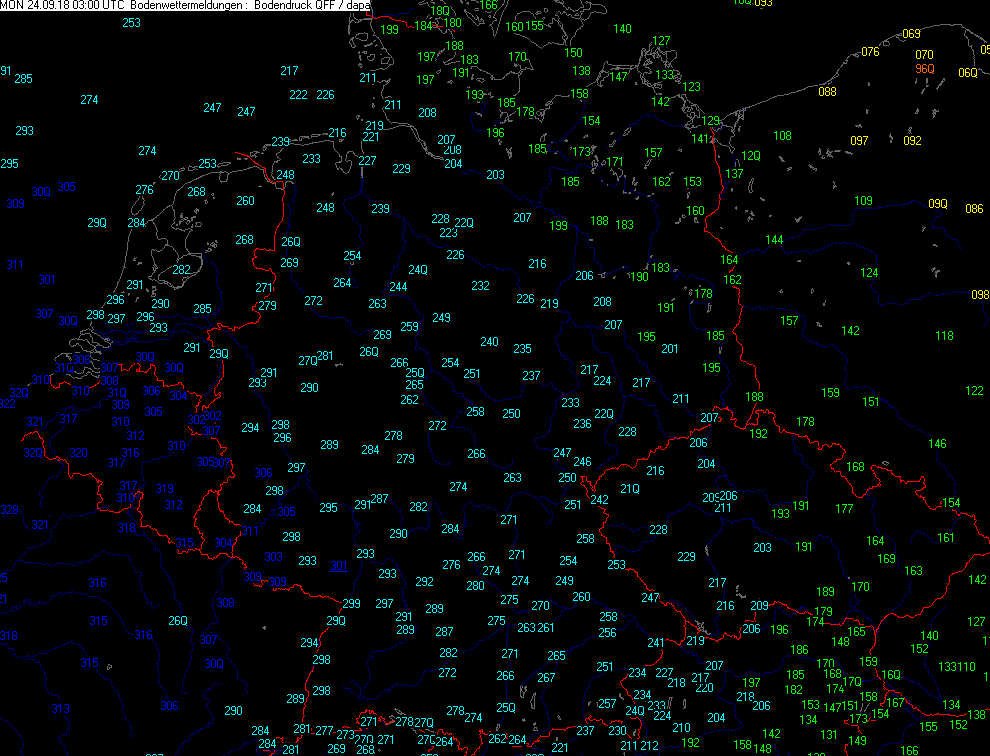Screen dimensions: 990x756
Task: Click the 092 station reading
Action: click(912, 141)
